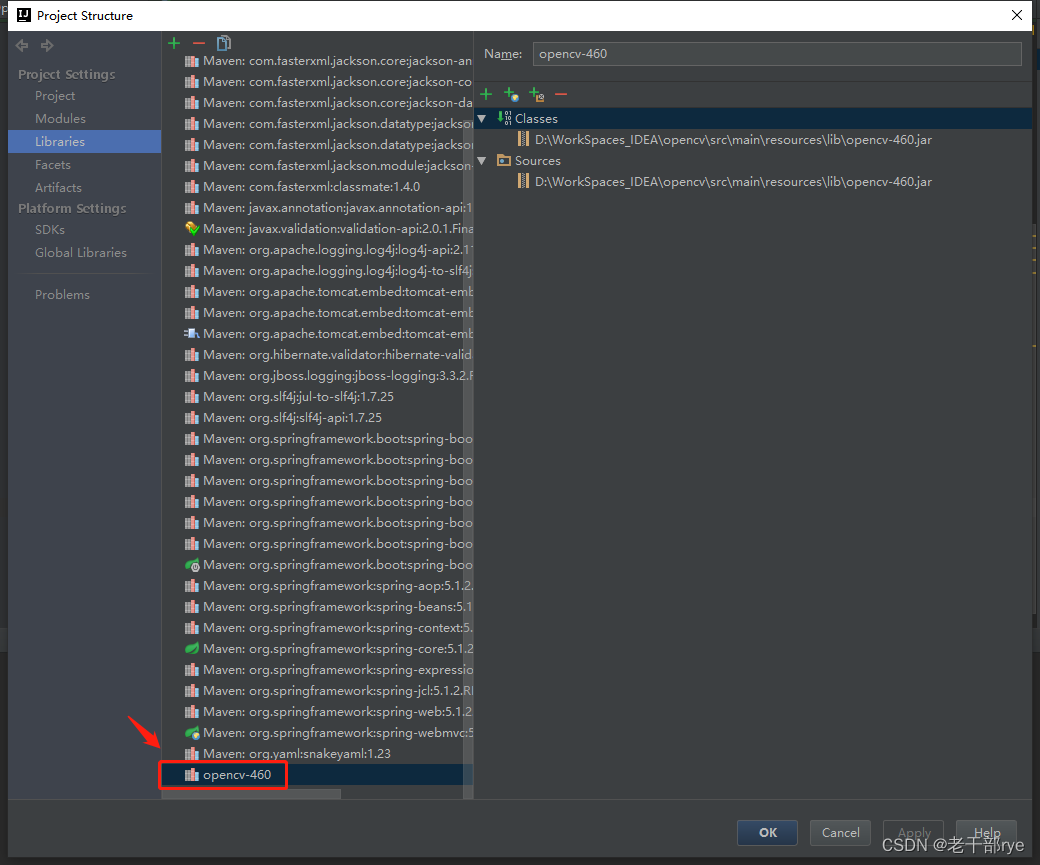Open the Libraries settings page
1040x865 pixels.
click(84, 141)
